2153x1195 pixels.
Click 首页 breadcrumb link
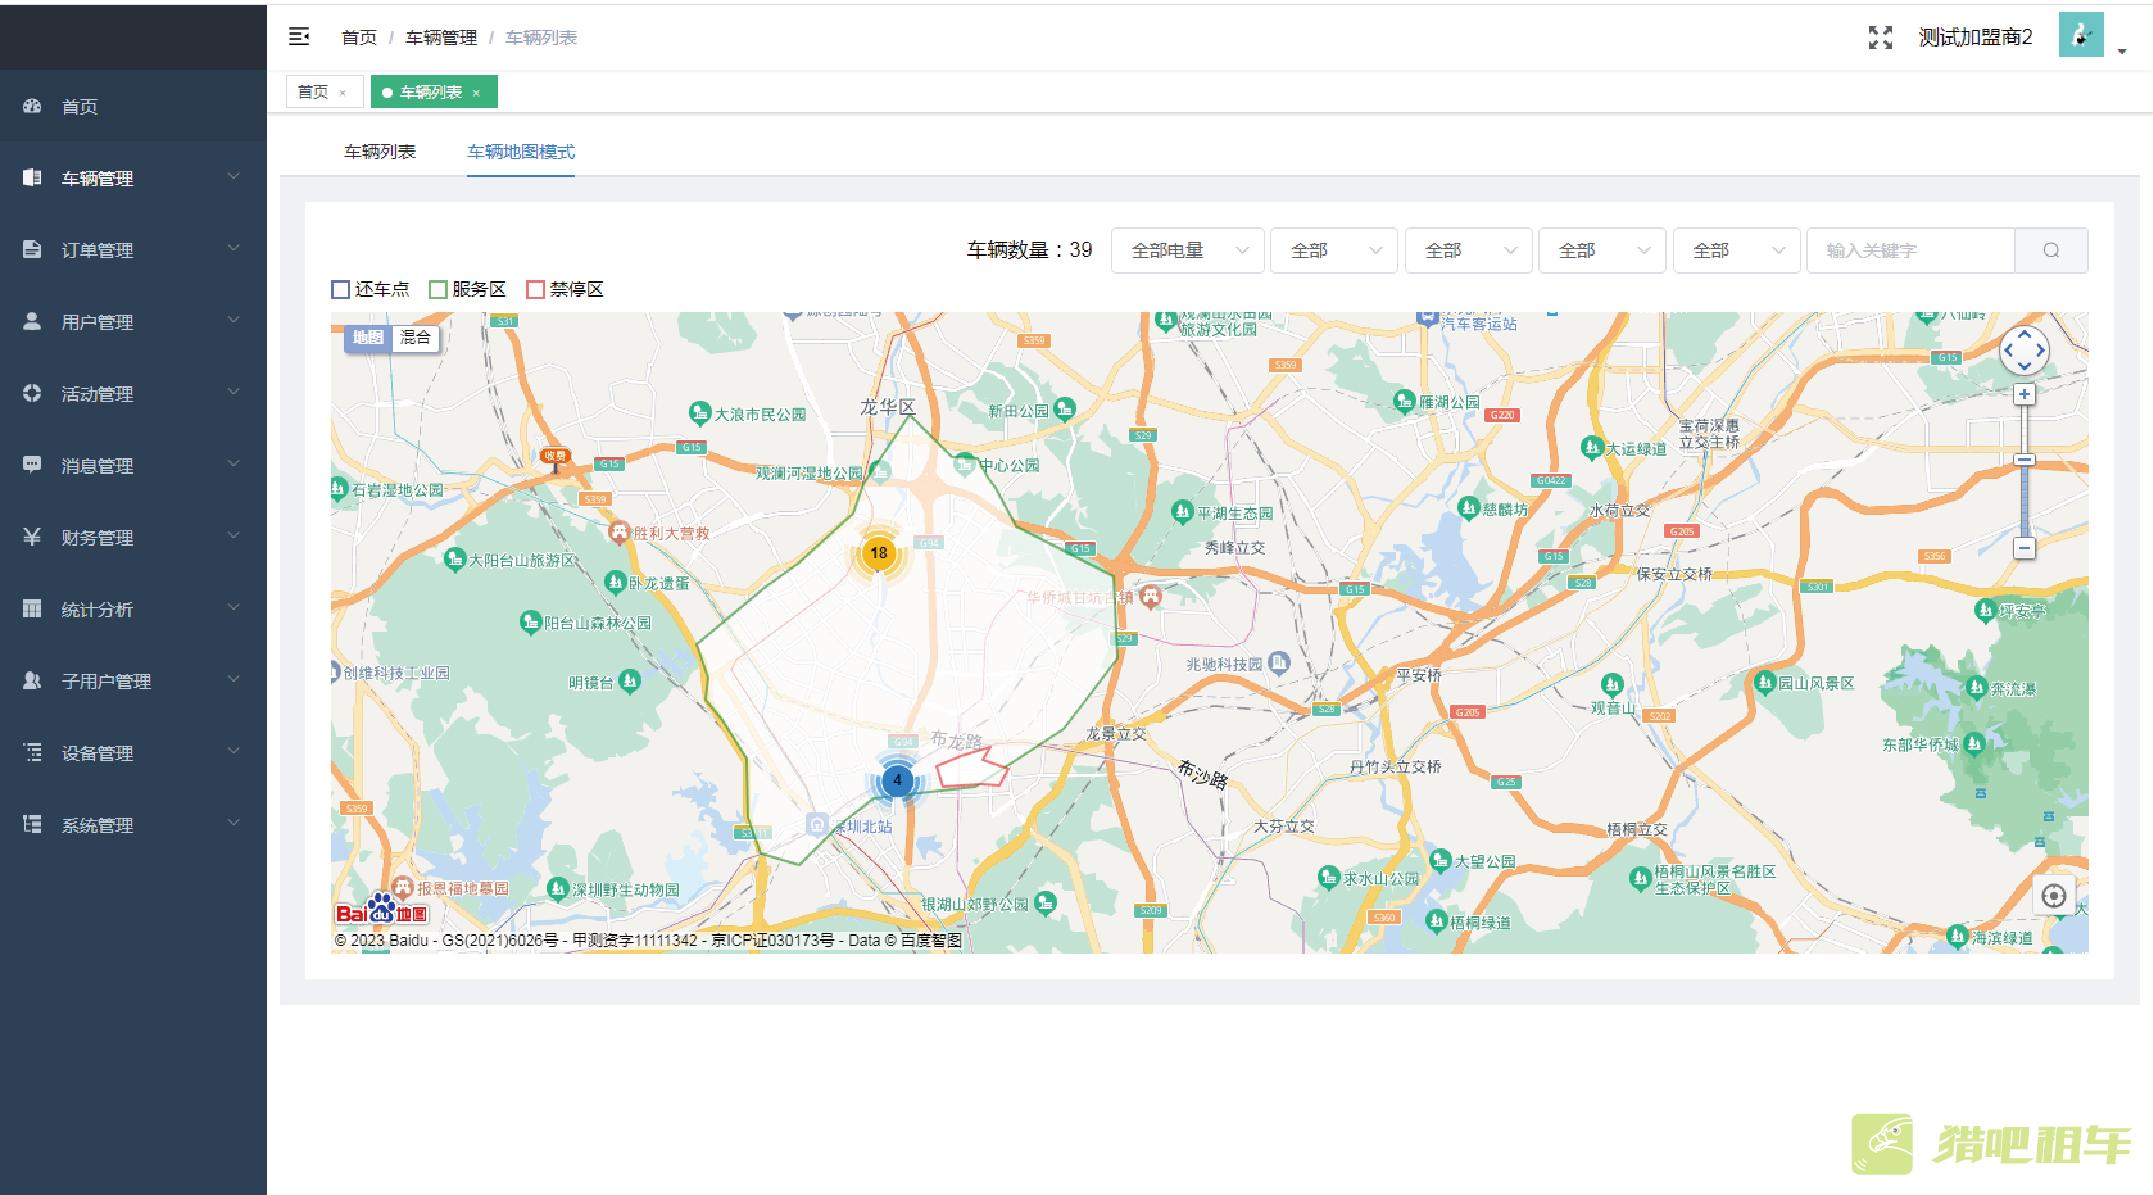359,38
